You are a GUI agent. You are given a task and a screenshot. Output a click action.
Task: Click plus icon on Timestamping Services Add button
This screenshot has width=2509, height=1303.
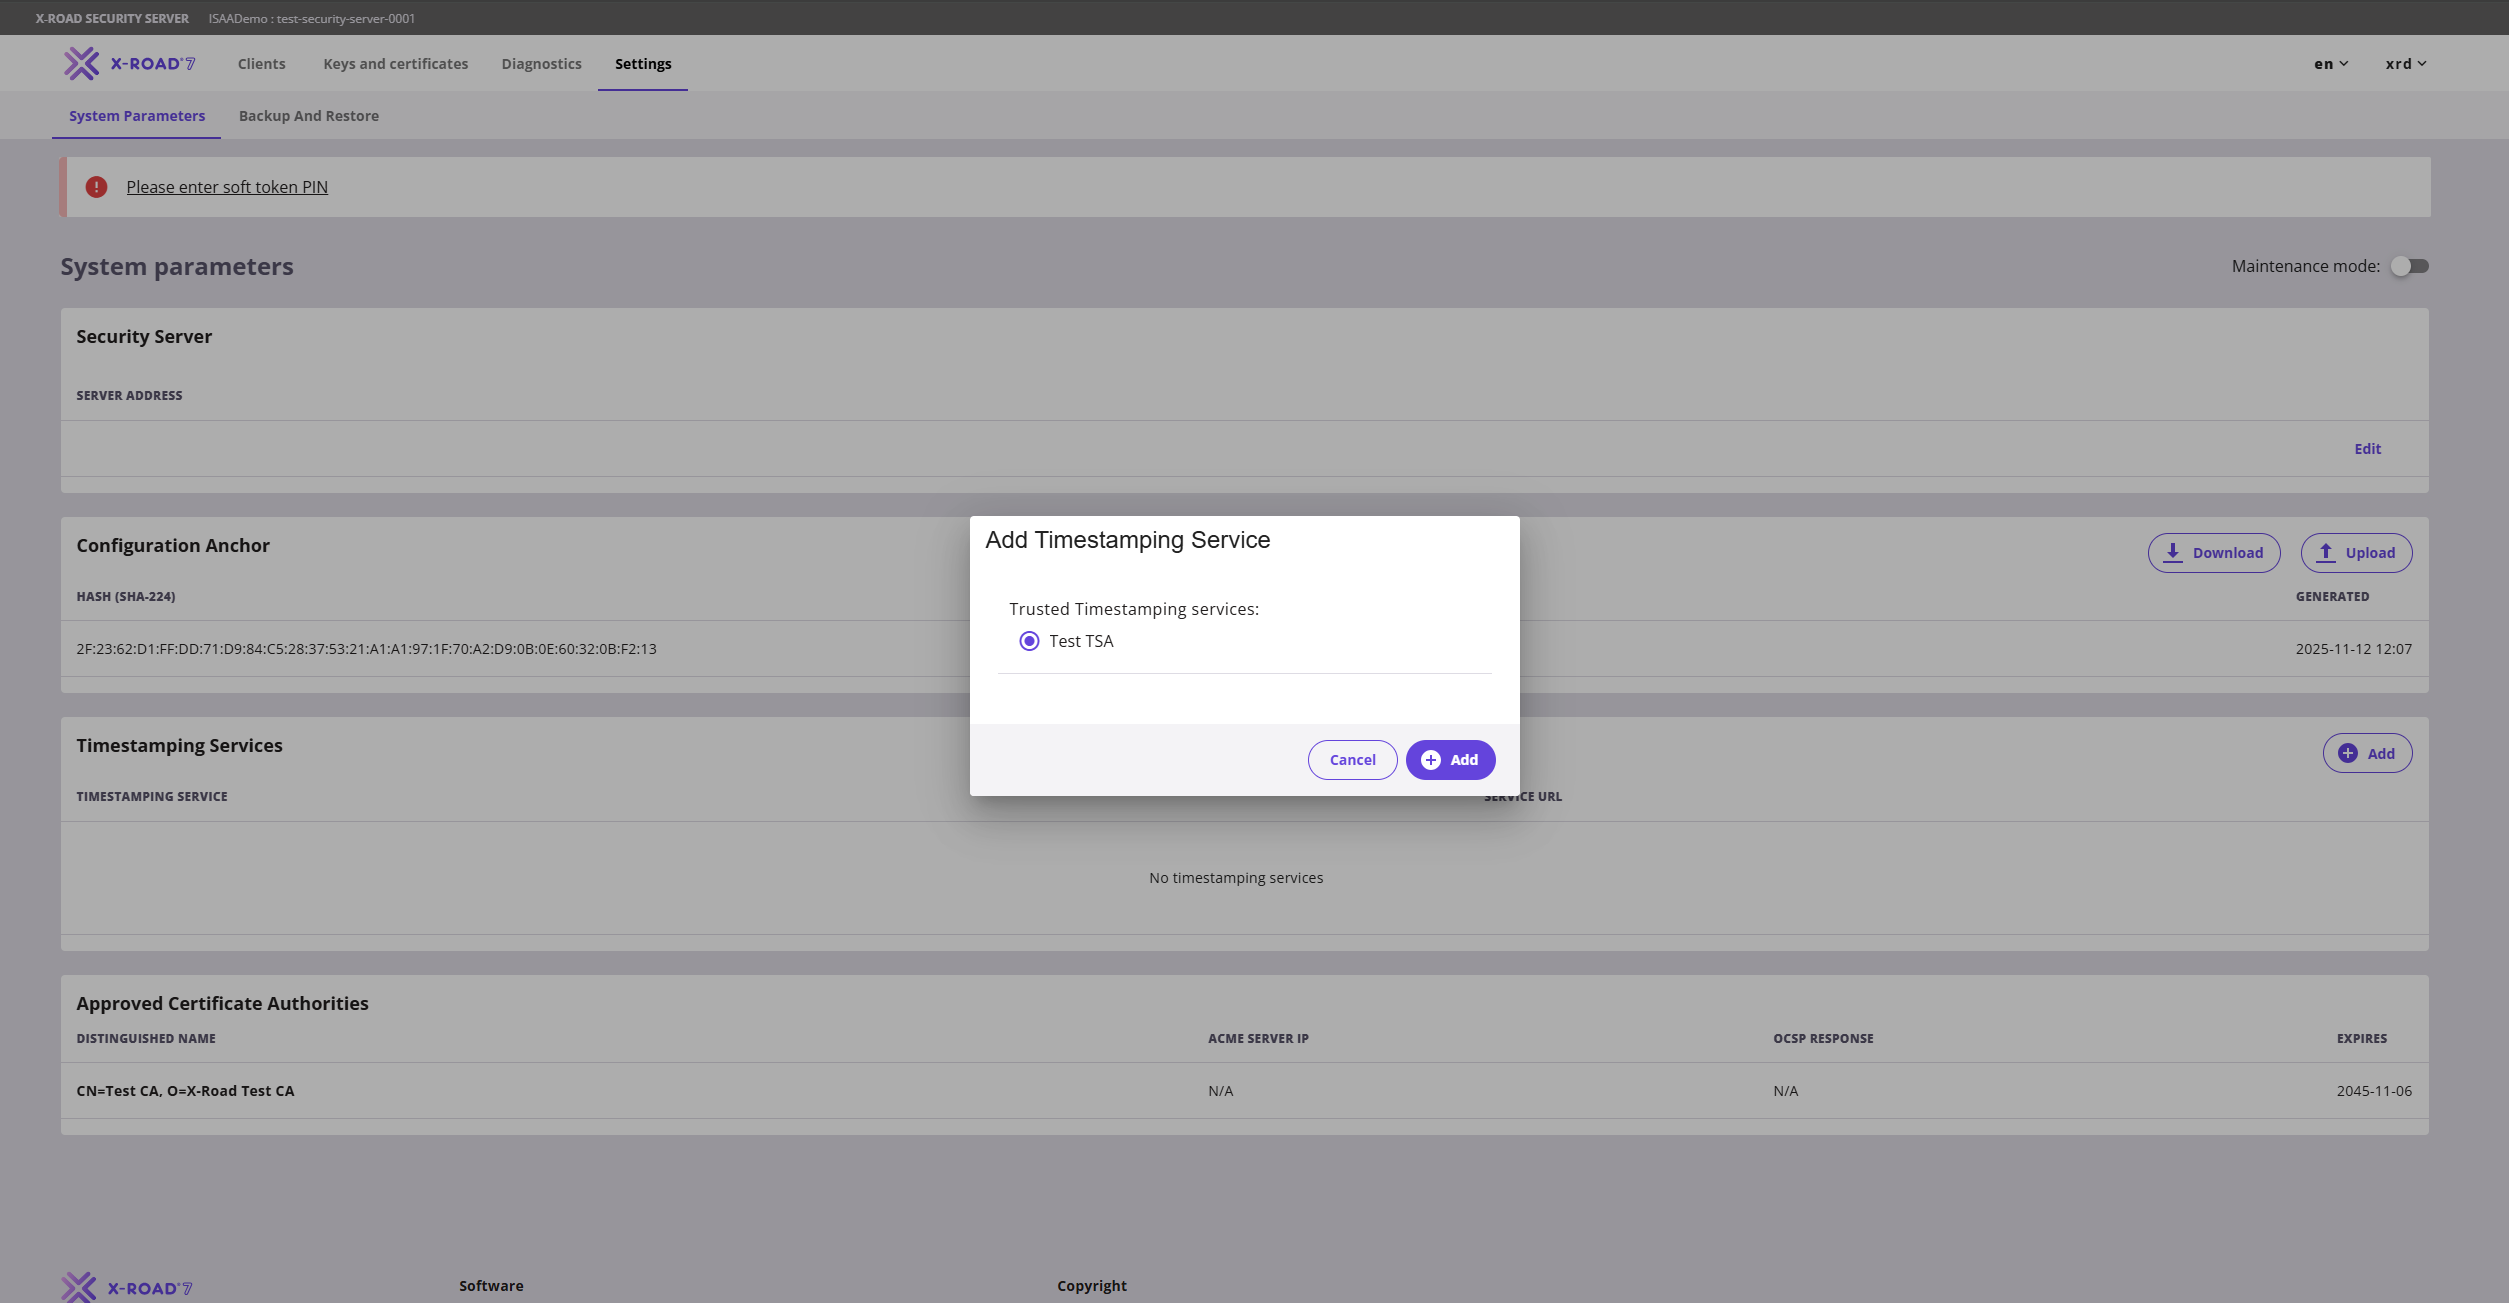pos(2348,753)
